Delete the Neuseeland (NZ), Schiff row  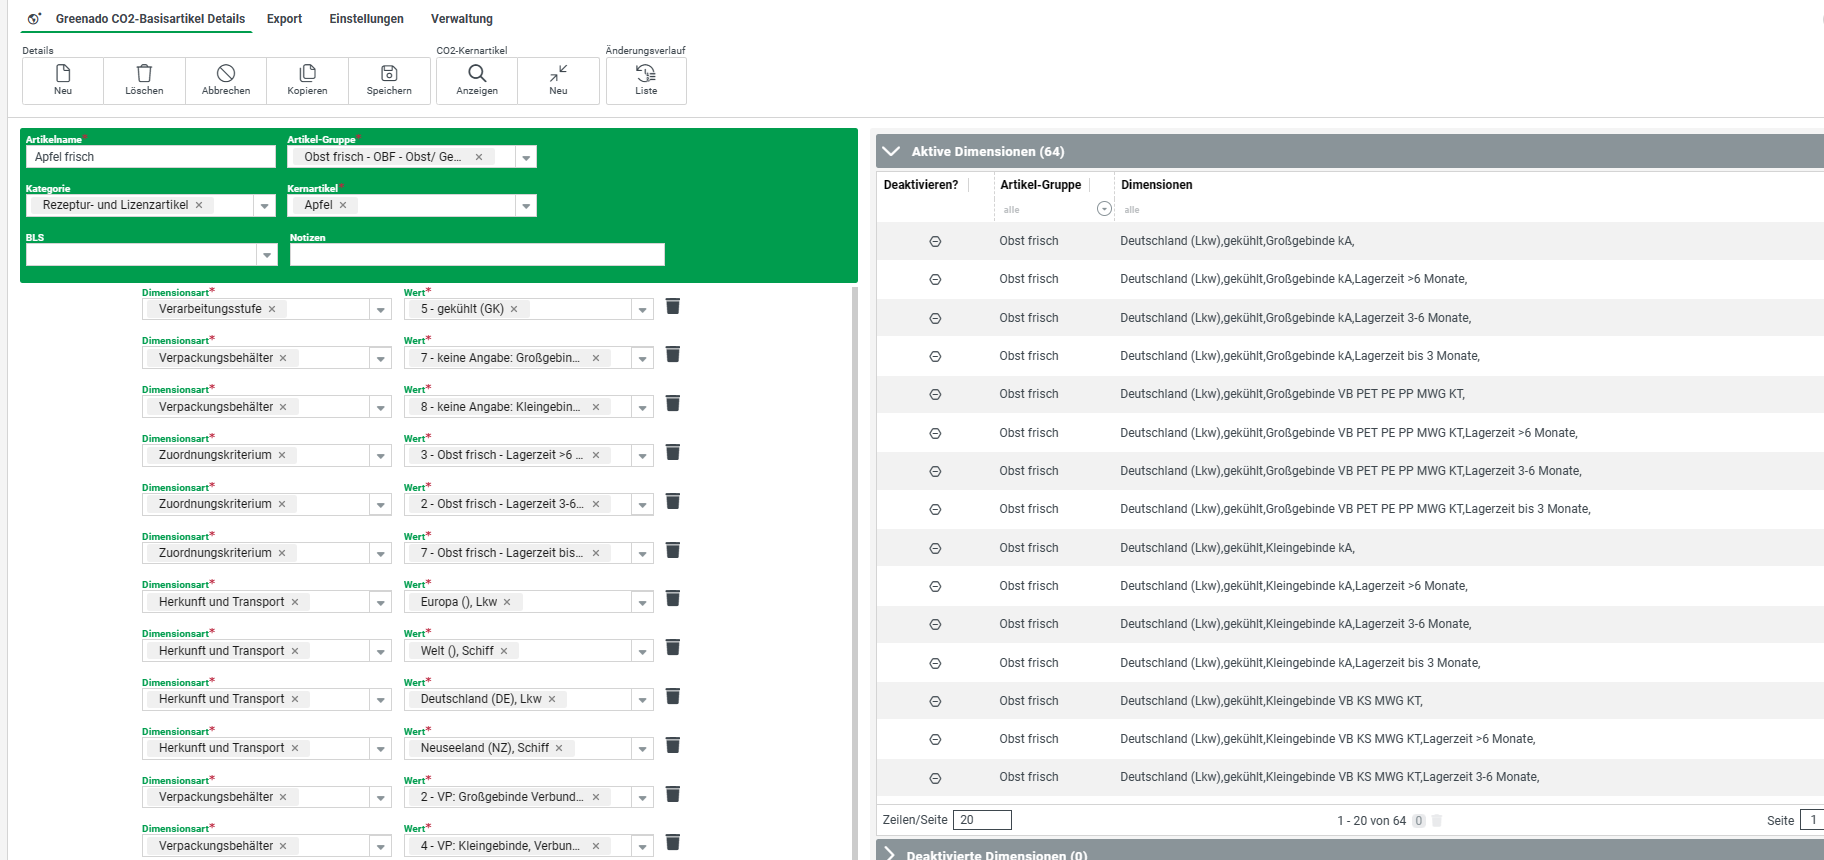[x=673, y=745]
